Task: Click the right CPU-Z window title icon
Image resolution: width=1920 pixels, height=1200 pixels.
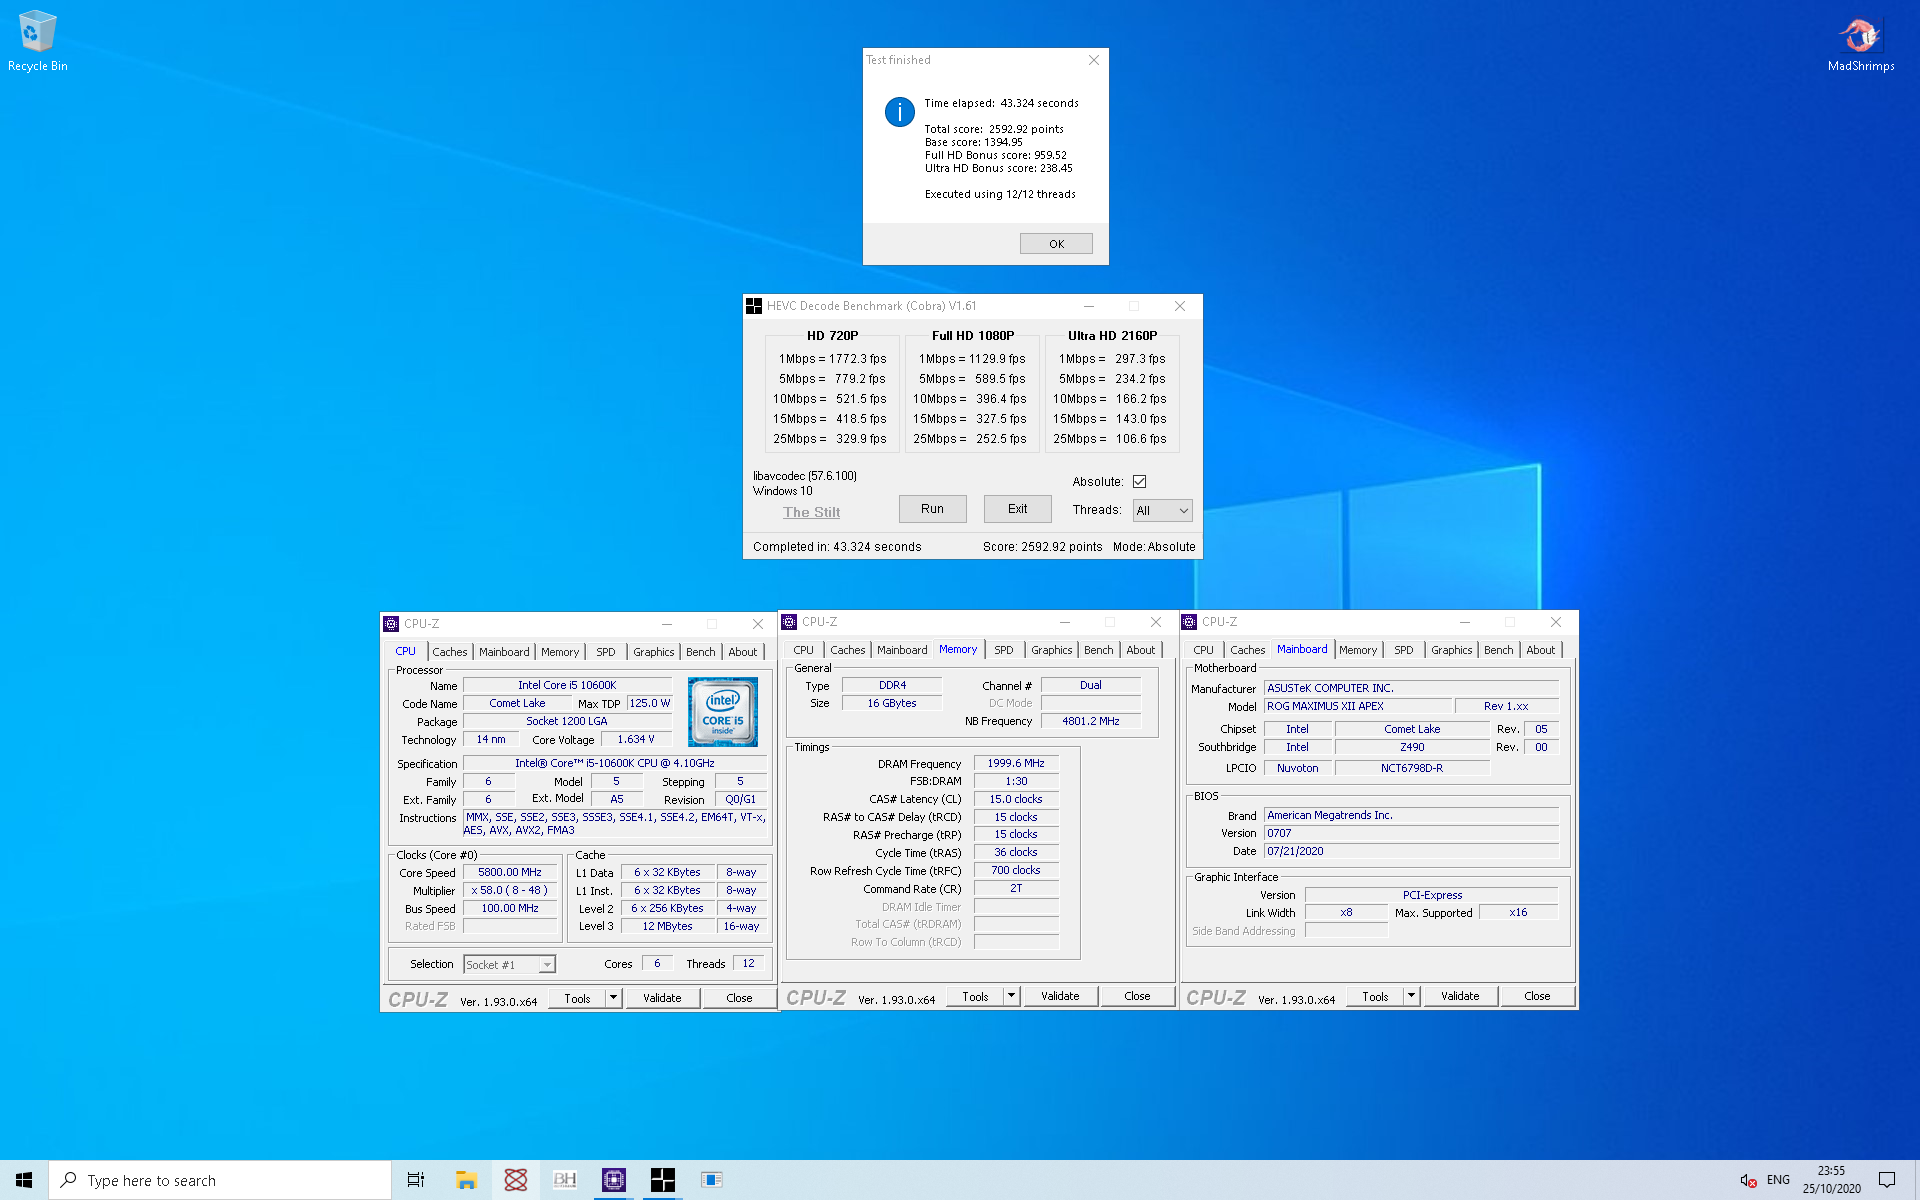Action: tap(1189, 622)
